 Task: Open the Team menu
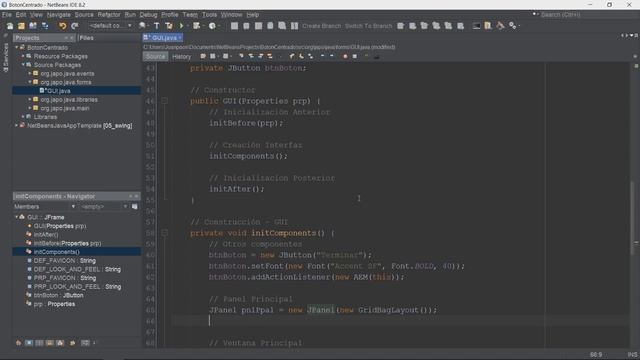pos(190,15)
